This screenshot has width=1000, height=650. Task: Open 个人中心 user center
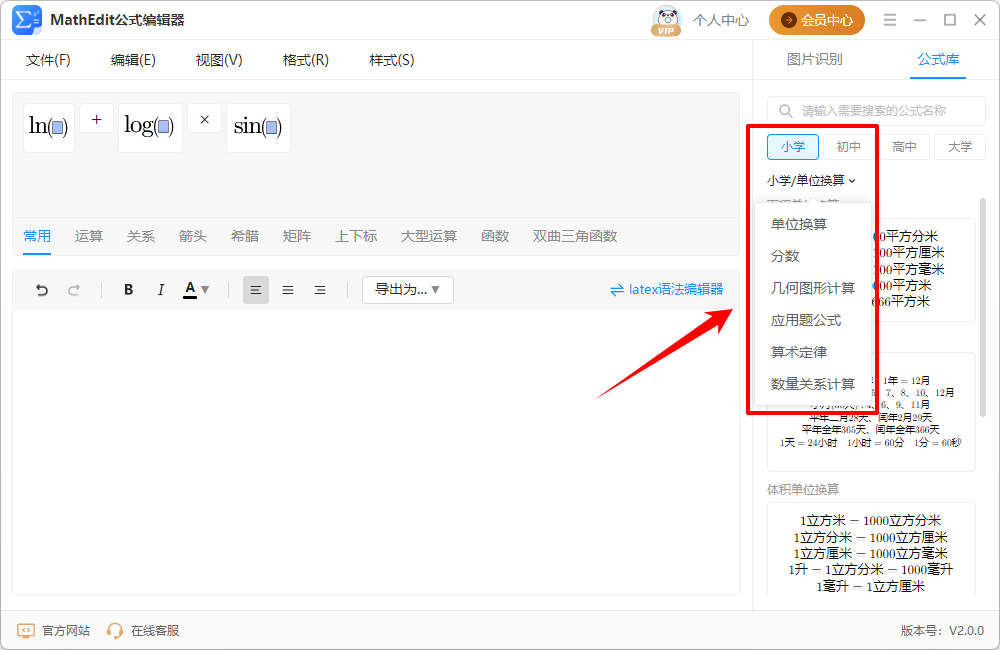721,20
